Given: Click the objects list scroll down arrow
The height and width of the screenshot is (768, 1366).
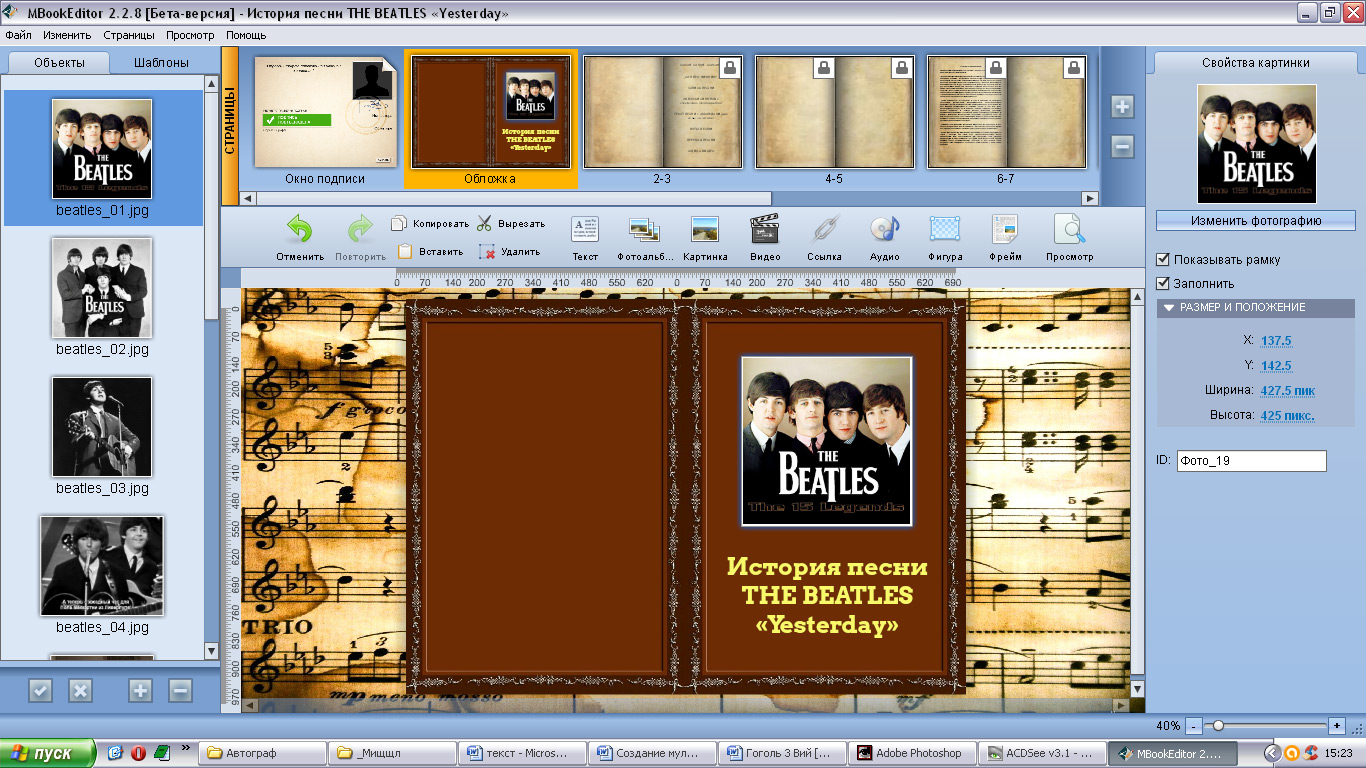Looking at the screenshot, I should coord(211,650).
